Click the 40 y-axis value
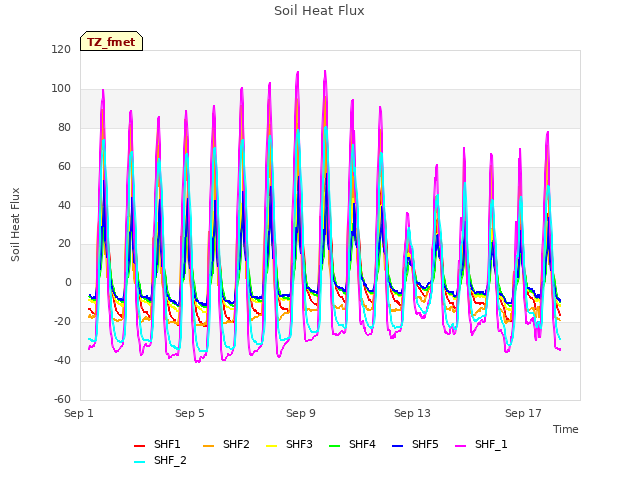The height and width of the screenshot is (480, 640). (64, 205)
